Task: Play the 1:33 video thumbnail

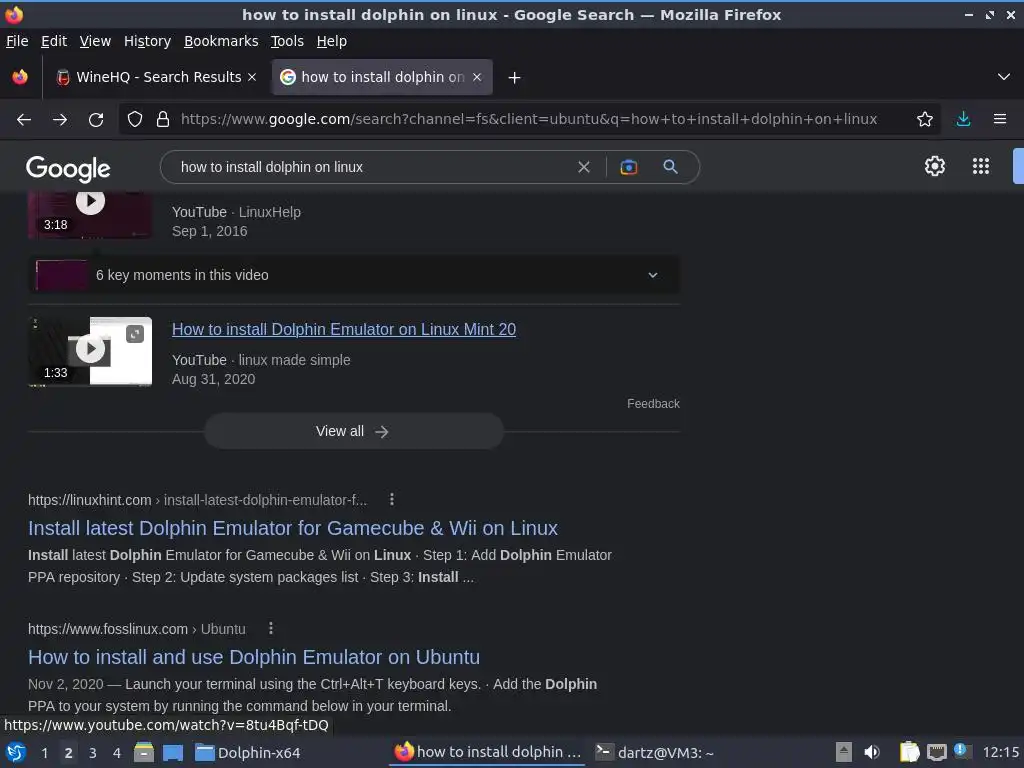Action: pyautogui.click(x=90, y=351)
